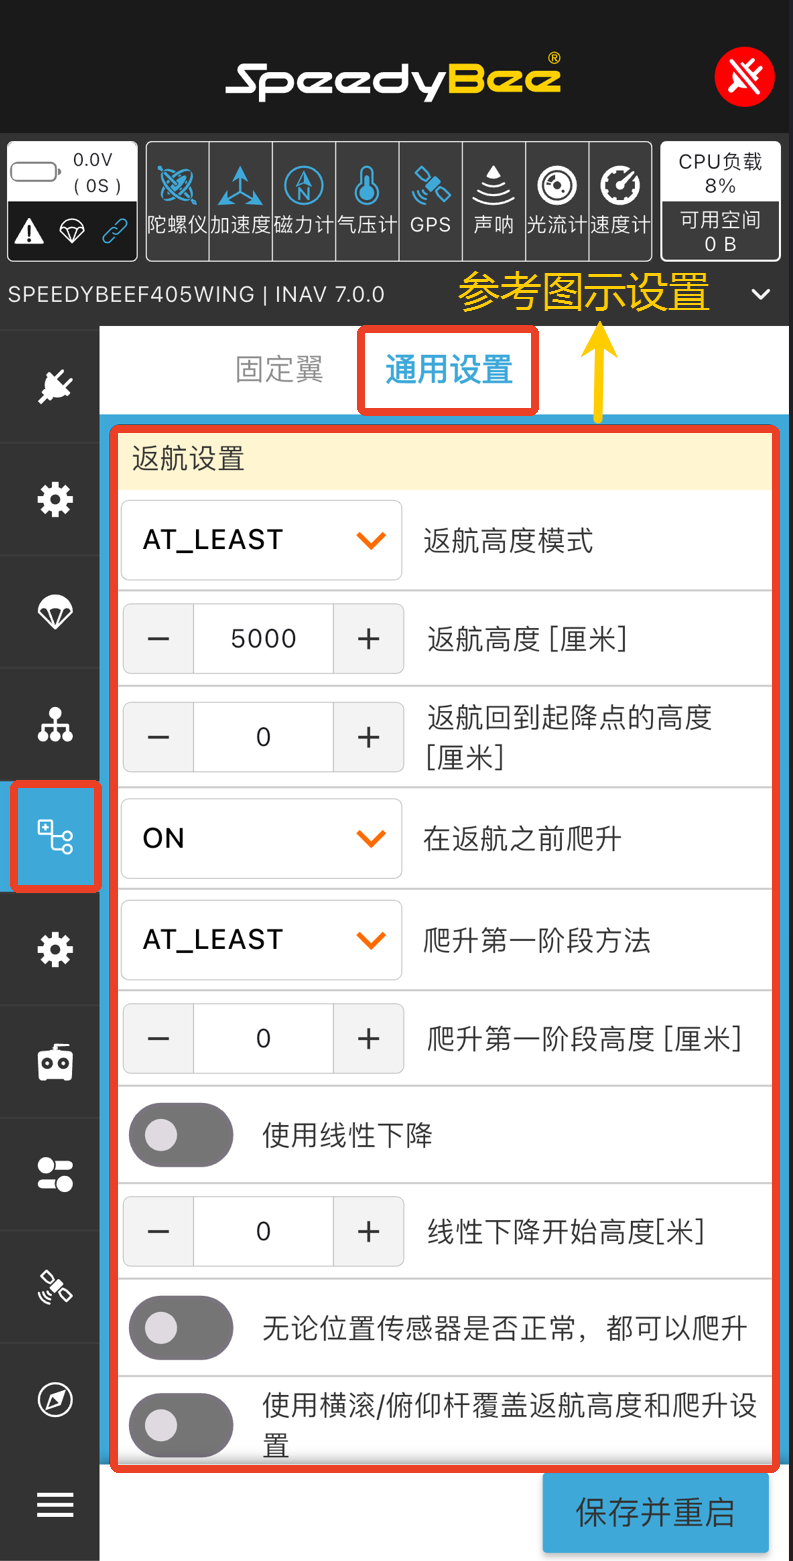Switch to the 固定翼 tab

click(280, 369)
